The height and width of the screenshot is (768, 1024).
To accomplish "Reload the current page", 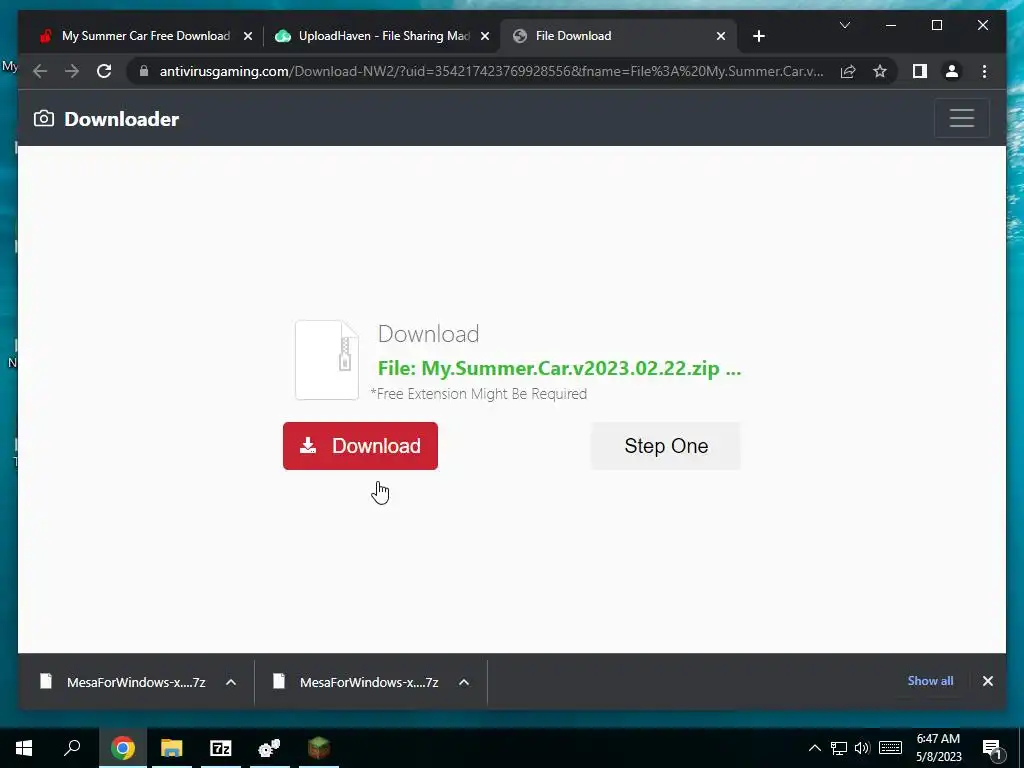I will (104, 71).
